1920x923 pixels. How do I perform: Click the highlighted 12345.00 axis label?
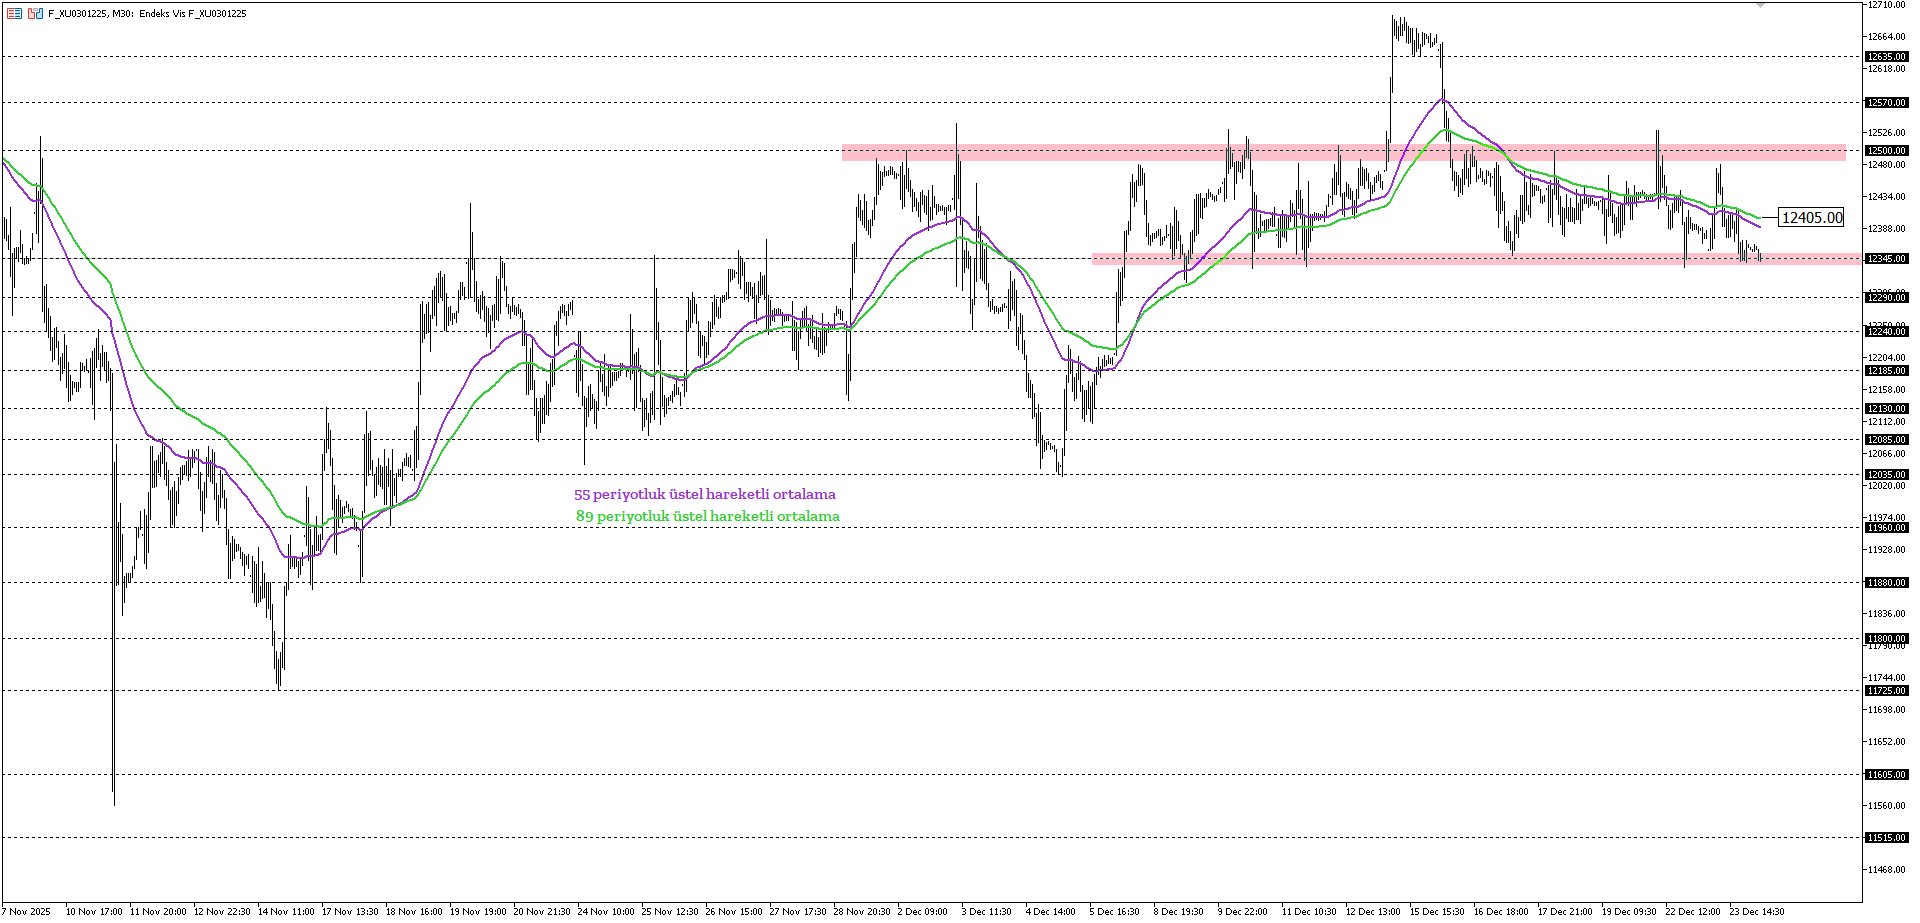click(x=1885, y=258)
